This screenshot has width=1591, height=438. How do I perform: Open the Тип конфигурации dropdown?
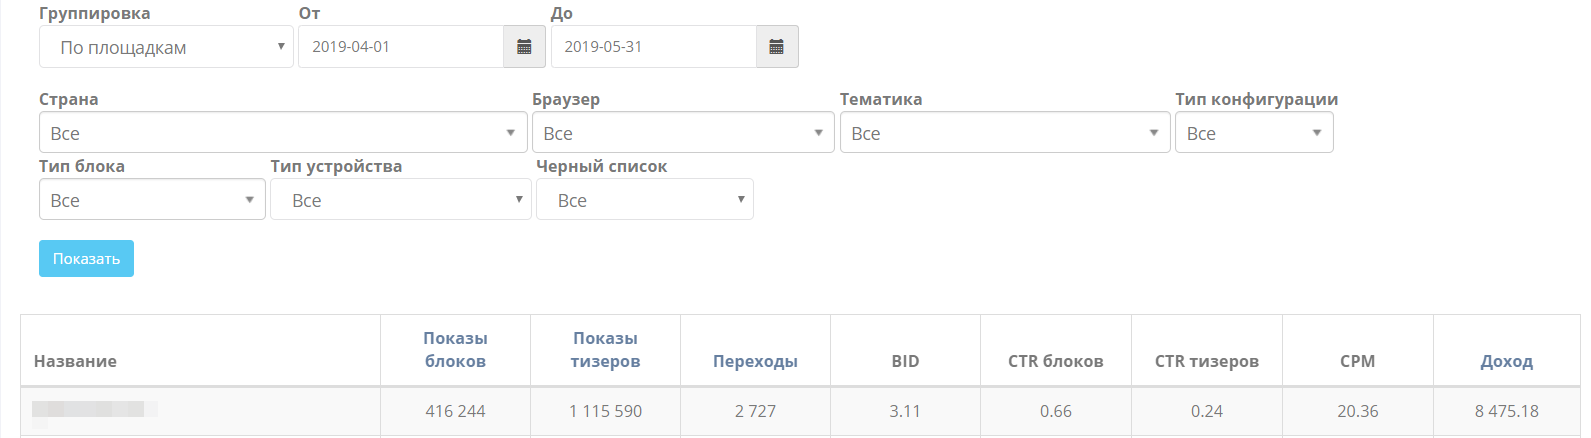pyautogui.click(x=1254, y=133)
